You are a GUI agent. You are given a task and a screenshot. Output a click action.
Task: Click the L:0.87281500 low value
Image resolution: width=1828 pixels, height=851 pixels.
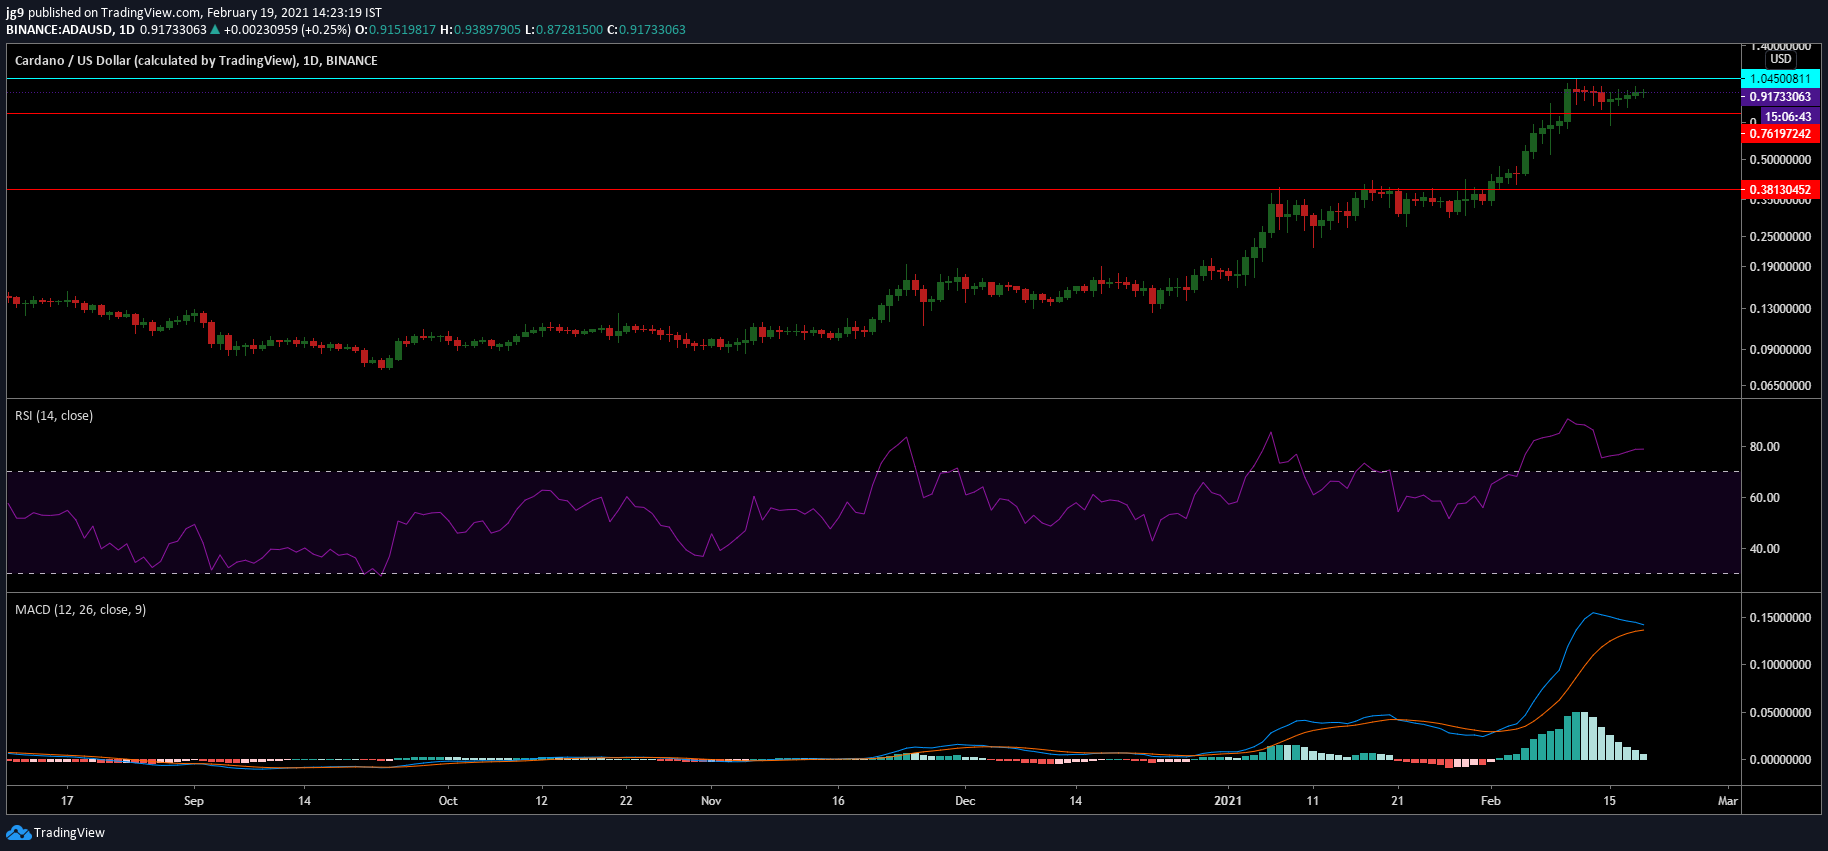[564, 30]
